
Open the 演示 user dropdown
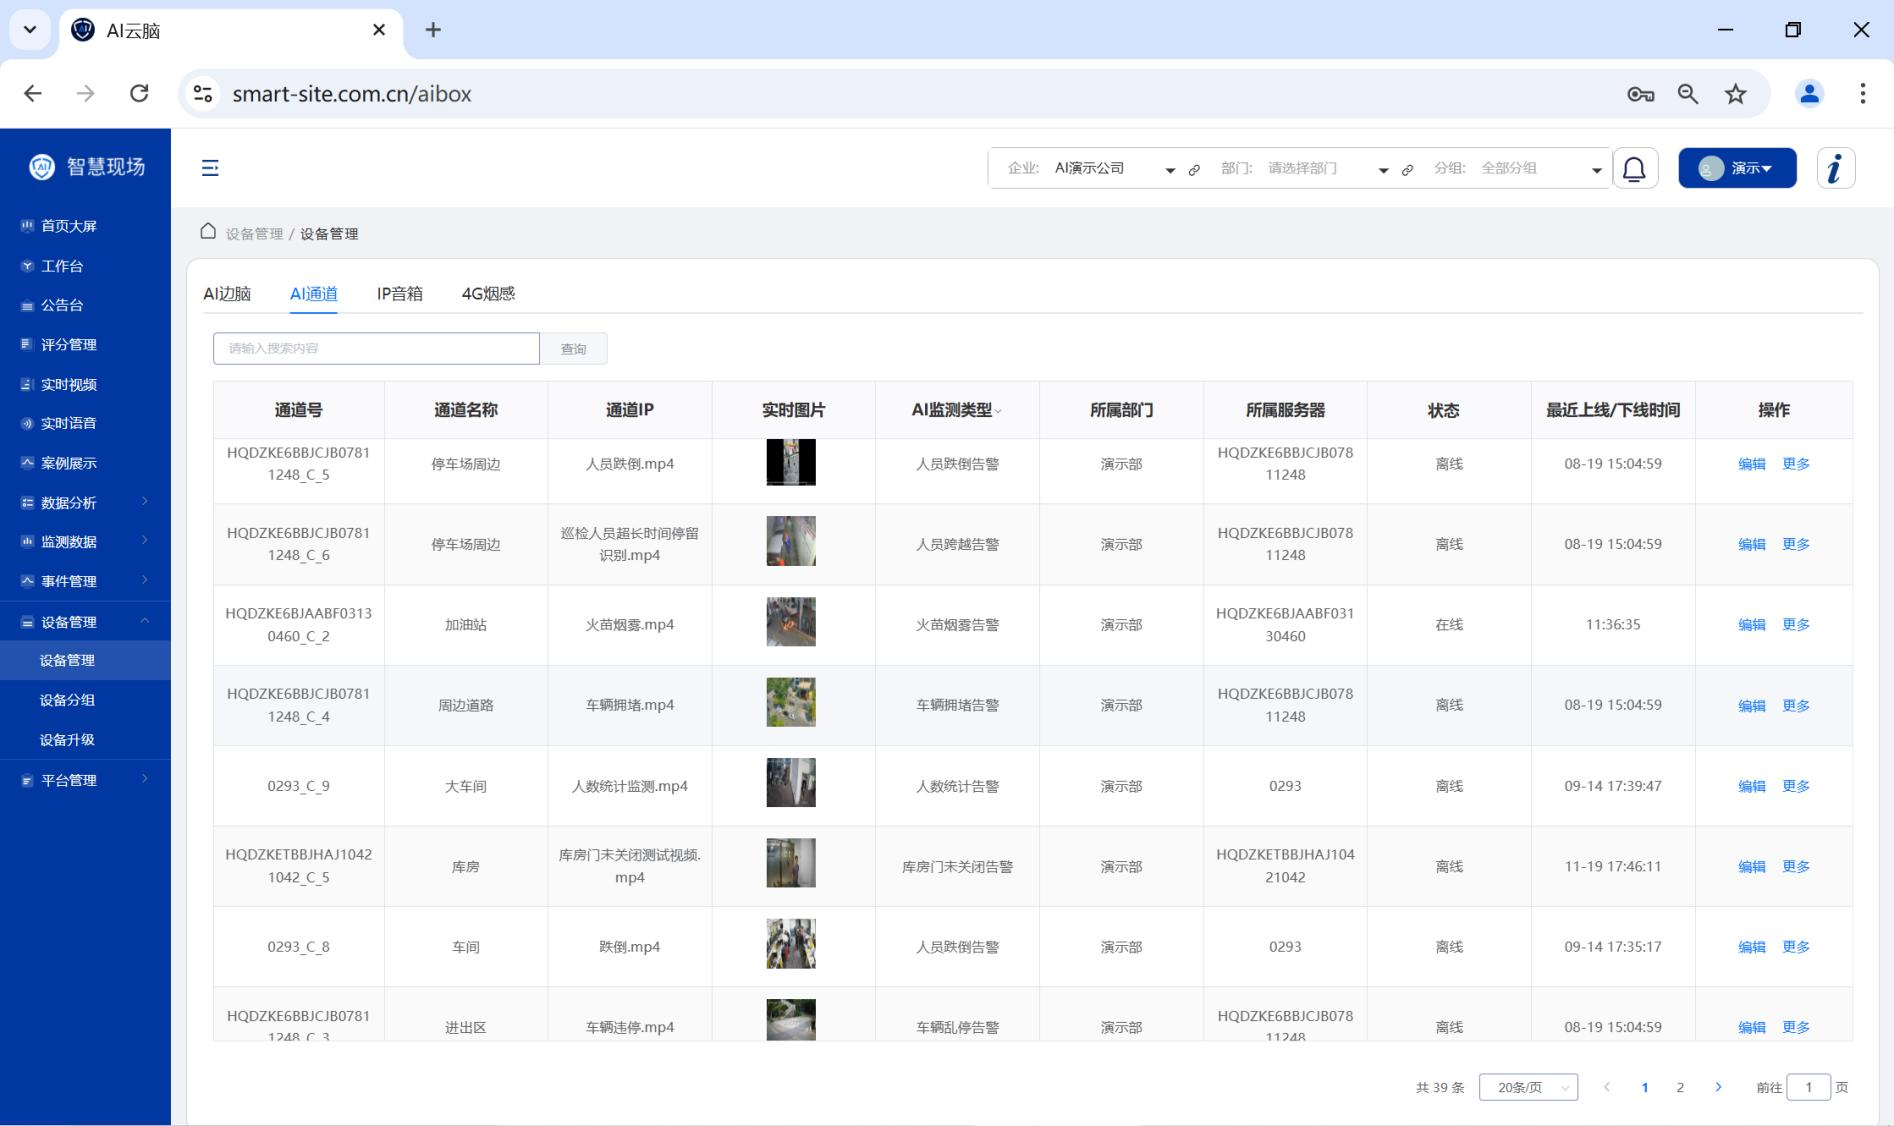1737,168
